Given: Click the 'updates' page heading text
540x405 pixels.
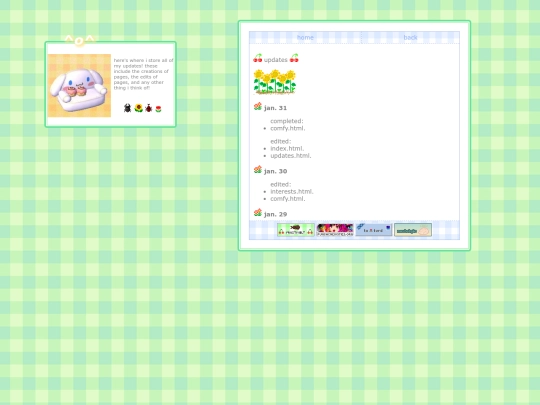Looking at the screenshot, I should [276, 60].
